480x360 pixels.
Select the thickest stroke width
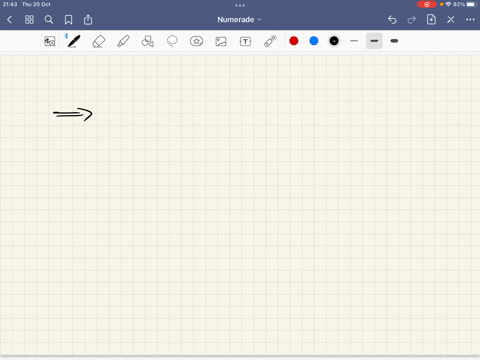tap(394, 41)
